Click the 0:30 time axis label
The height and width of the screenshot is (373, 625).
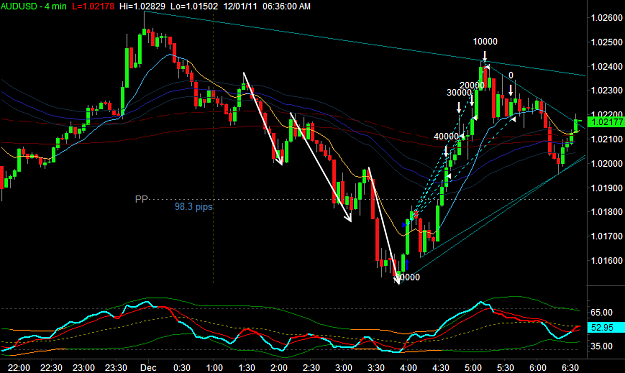coord(182,367)
